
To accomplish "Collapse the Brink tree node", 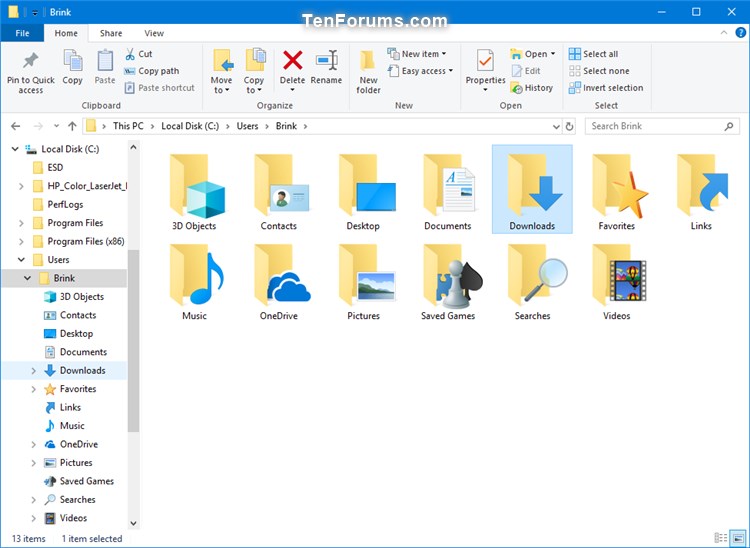I will [28, 278].
